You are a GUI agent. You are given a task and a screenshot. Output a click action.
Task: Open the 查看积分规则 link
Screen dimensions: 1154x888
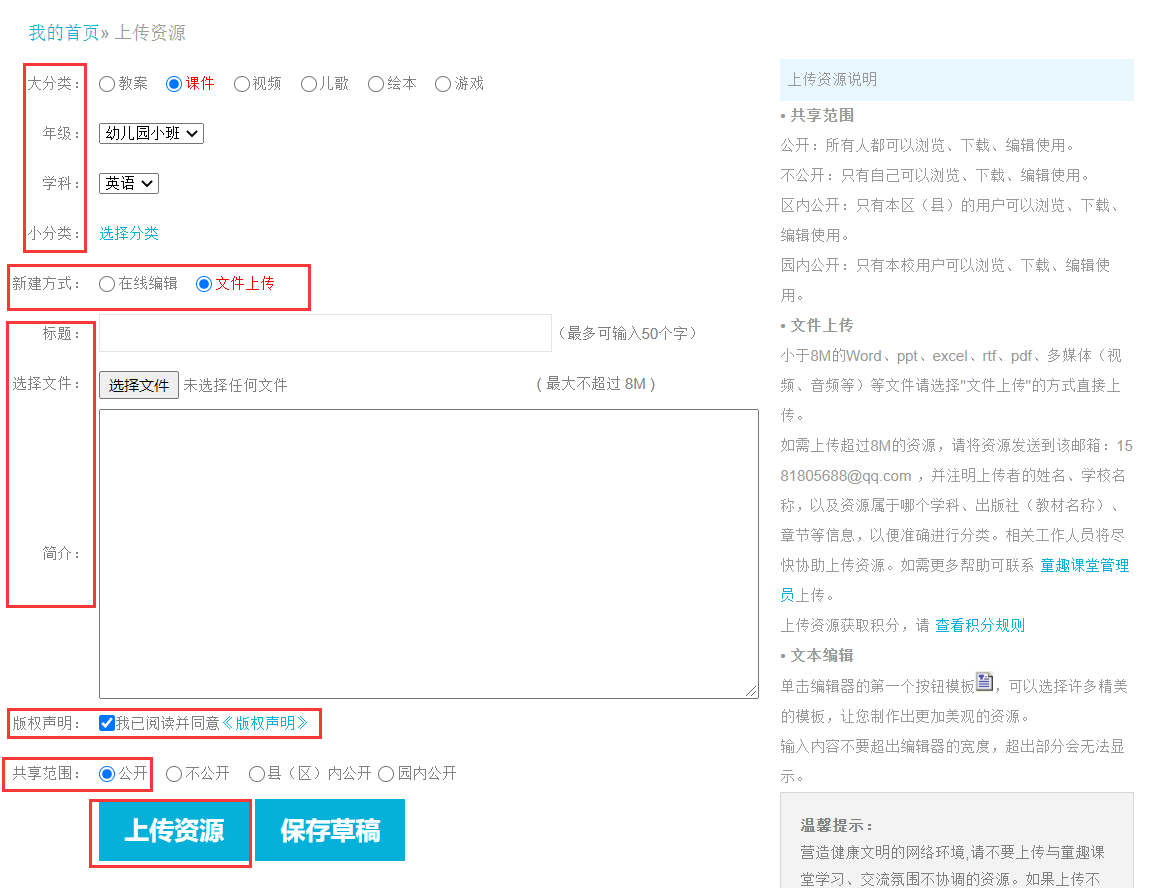coord(979,625)
